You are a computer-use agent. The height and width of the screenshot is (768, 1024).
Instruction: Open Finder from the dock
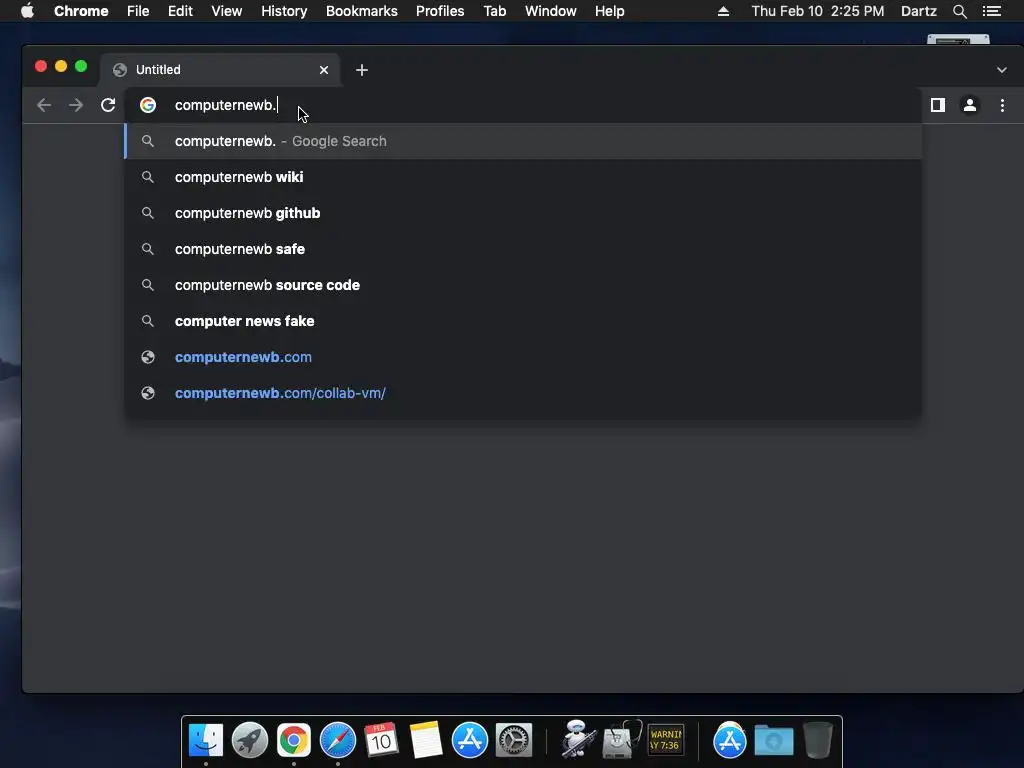click(206, 740)
